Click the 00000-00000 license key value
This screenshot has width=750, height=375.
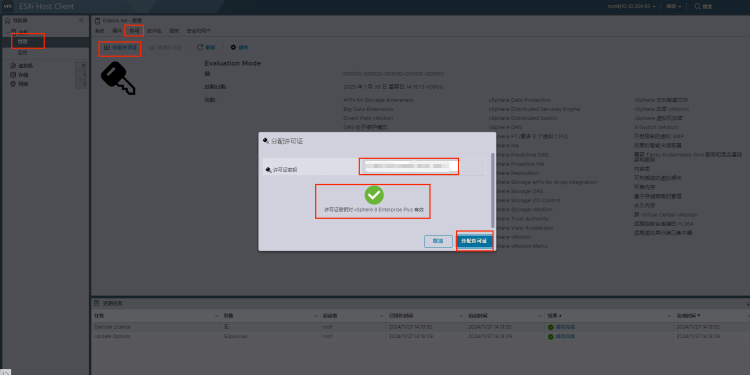[x=393, y=74]
